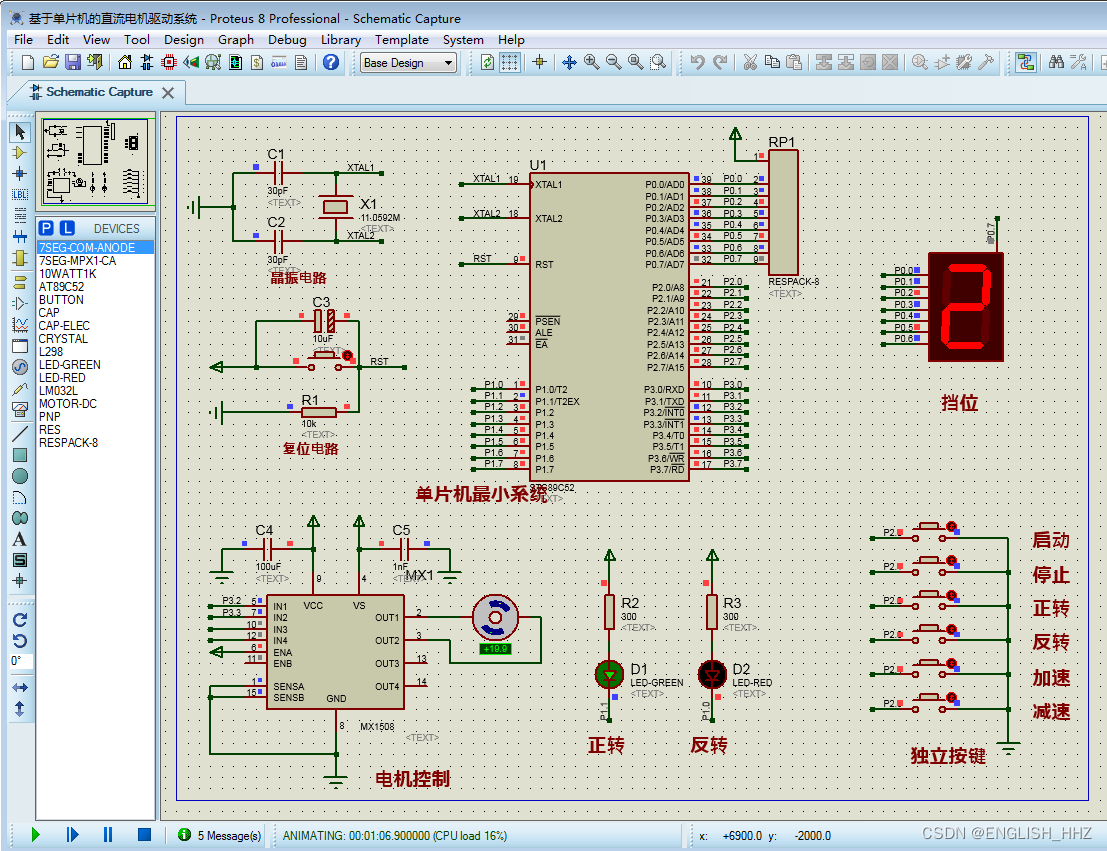Screen dimensions: 1107x851
Task: Toggle wire autorouter icon
Action: coord(1026,63)
